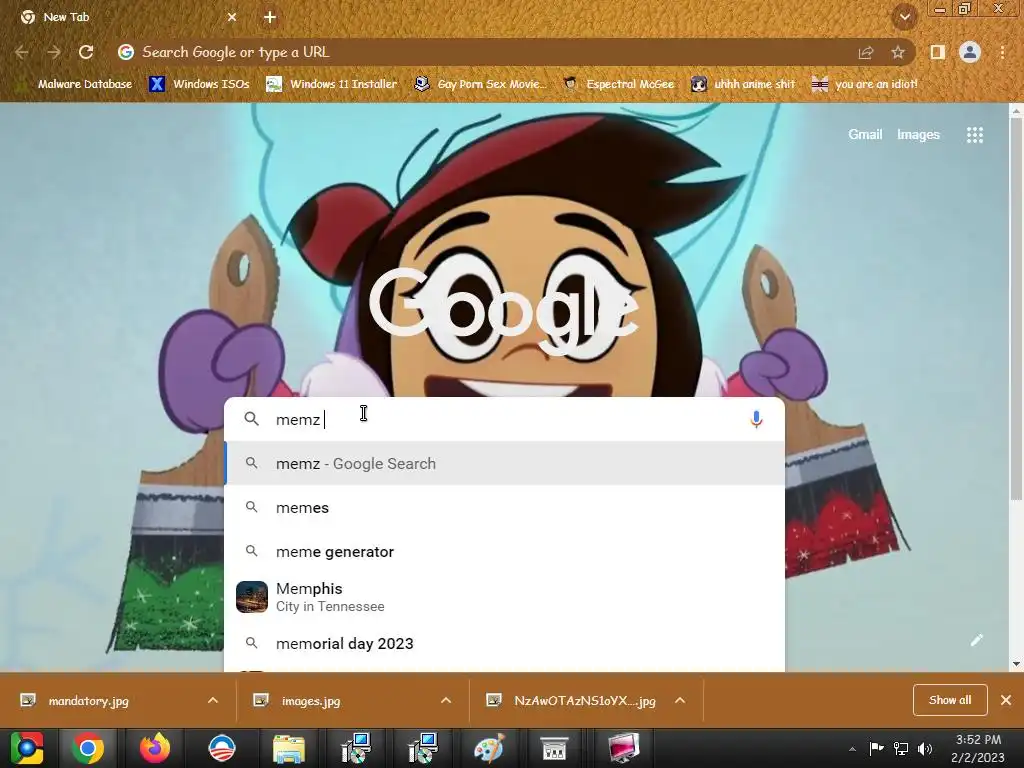Close the downloads bar
Viewport: 1024px width, 768px height.
click(1006, 700)
